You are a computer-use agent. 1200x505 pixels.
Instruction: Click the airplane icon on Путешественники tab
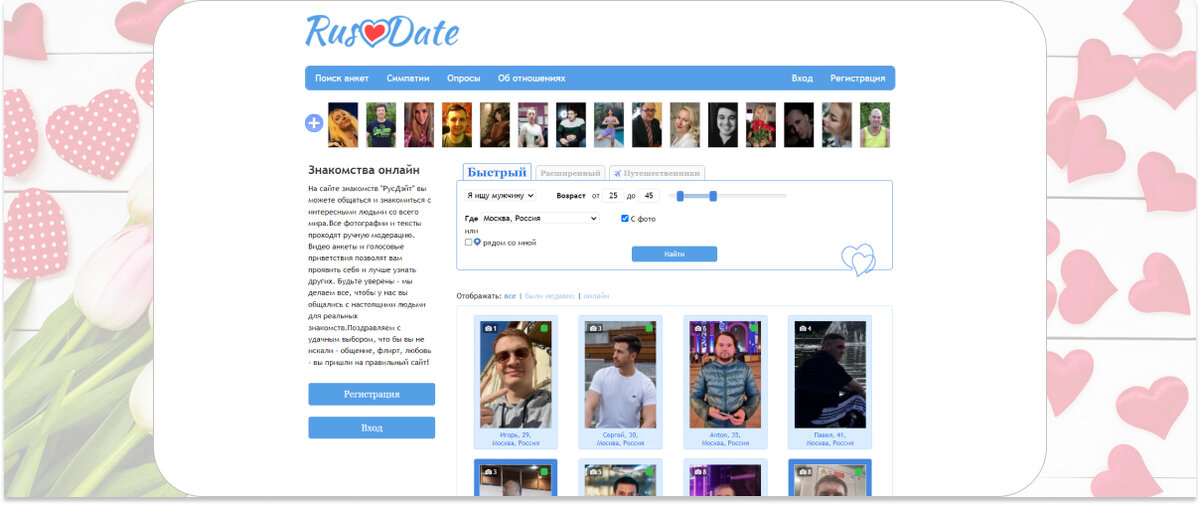(x=617, y=173)
